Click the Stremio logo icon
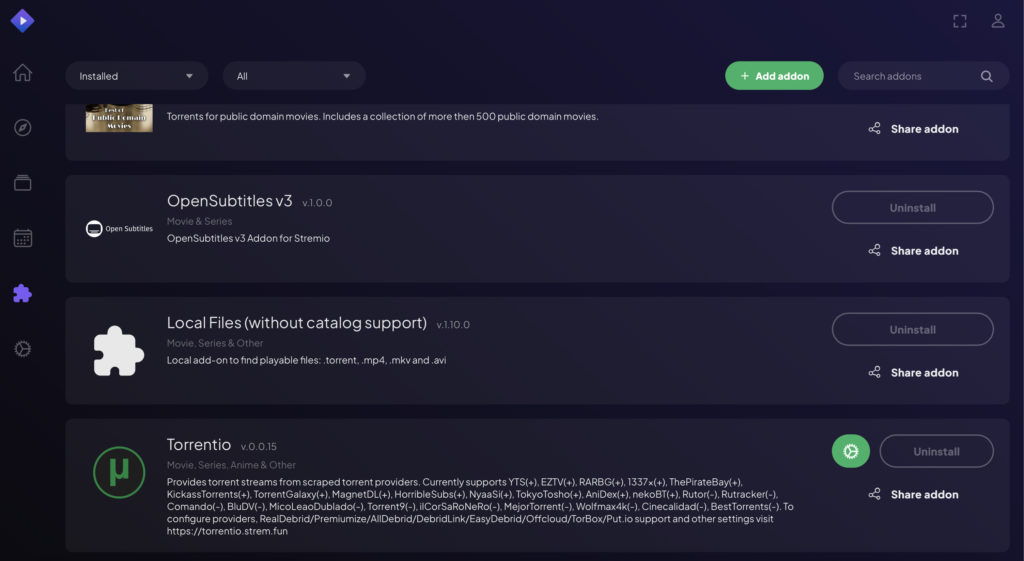This screenshot has height=561, width=1024. 22,20
